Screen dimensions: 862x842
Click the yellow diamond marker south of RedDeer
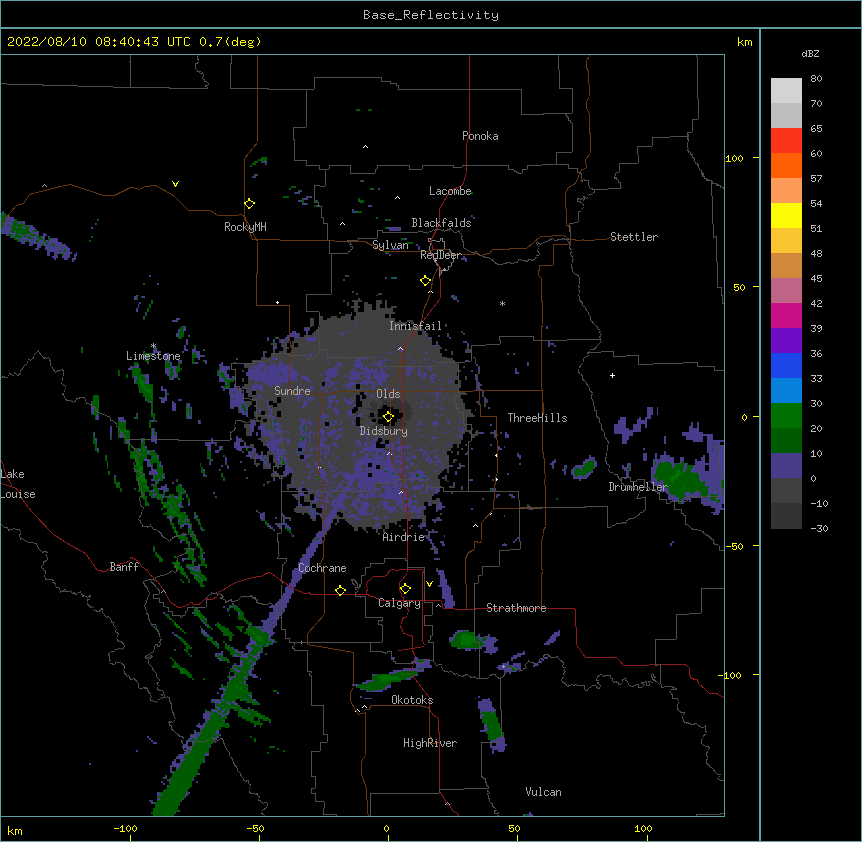pos(426,281)
